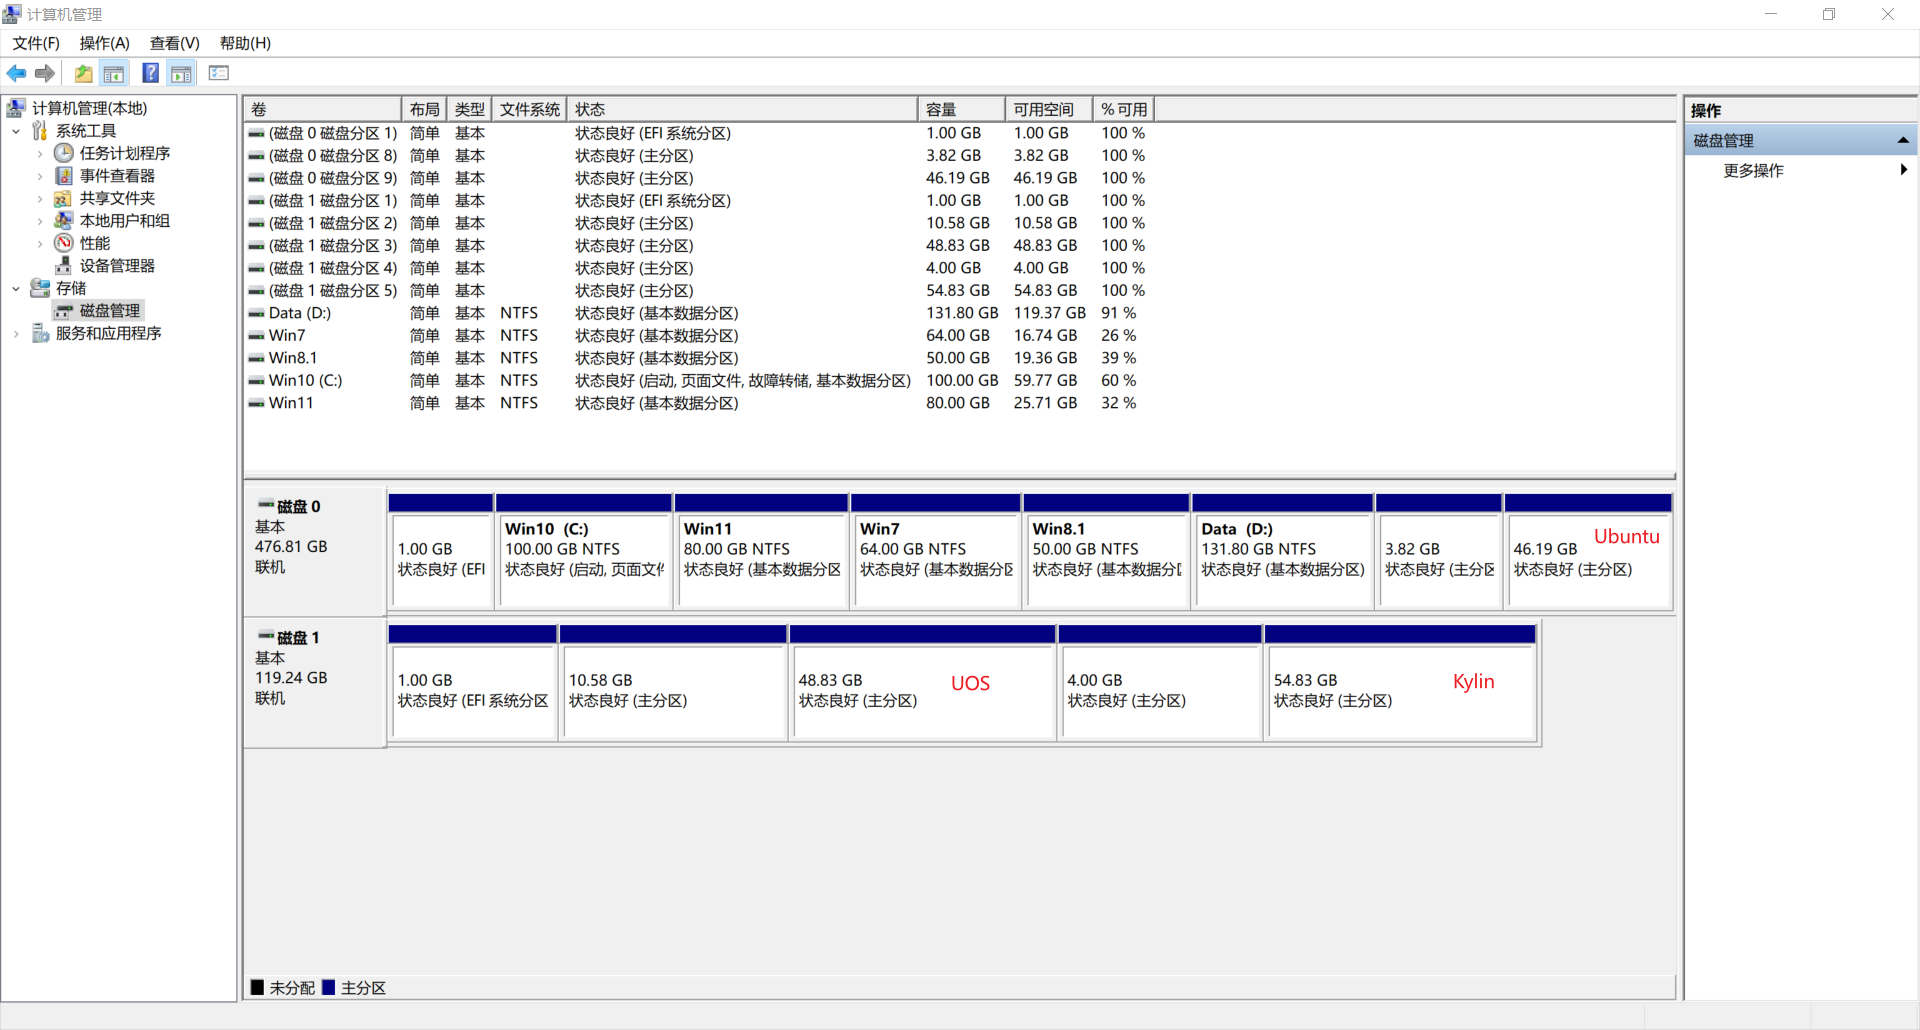Select Win11 80.00 GB partition block
Screen dimensions: 1920x1030
point(762,551)
